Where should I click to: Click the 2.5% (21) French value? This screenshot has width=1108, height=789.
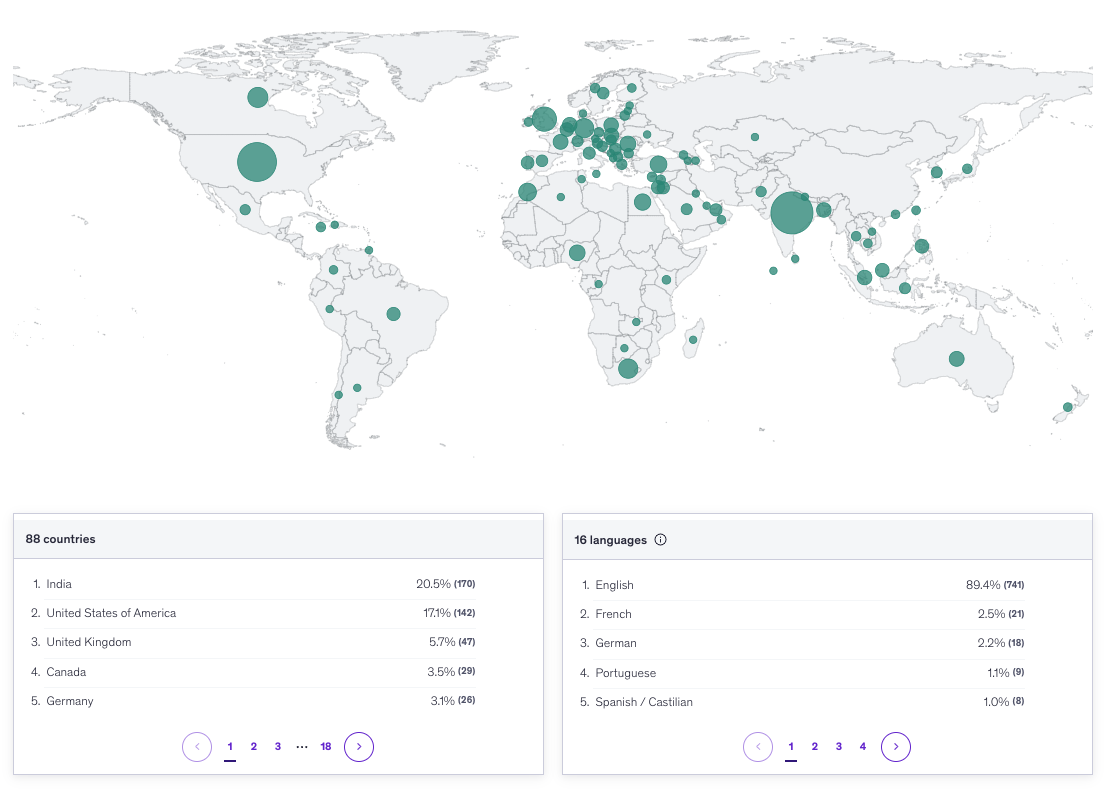point(1001,614)
